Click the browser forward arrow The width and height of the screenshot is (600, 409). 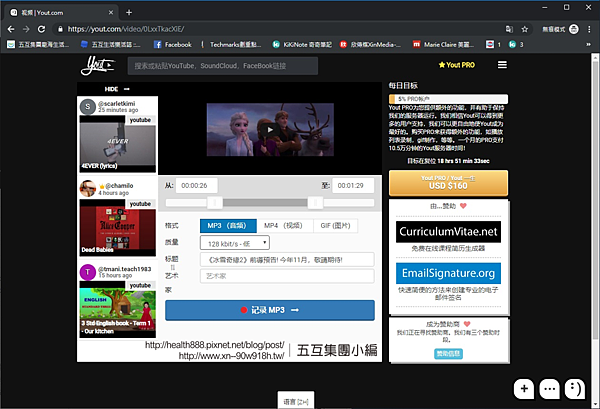[26, 29]
